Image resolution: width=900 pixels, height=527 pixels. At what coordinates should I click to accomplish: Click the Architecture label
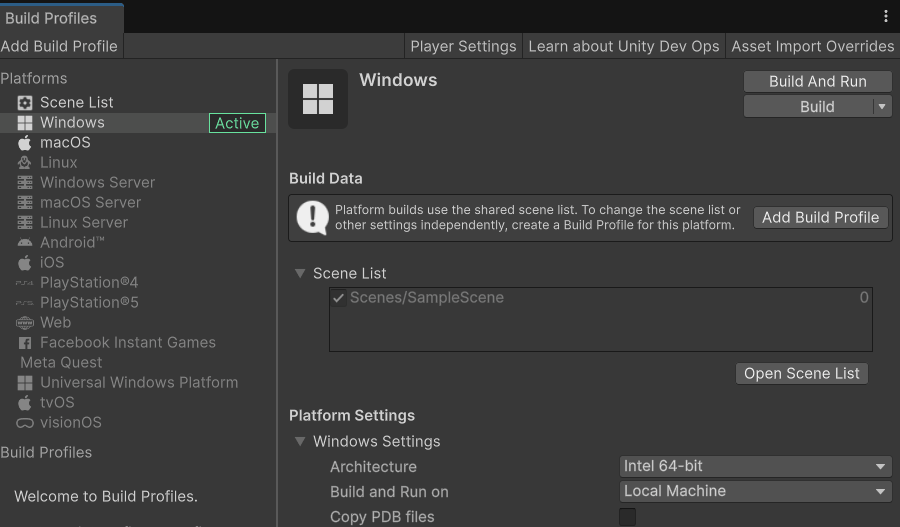(x=373, y=467)
